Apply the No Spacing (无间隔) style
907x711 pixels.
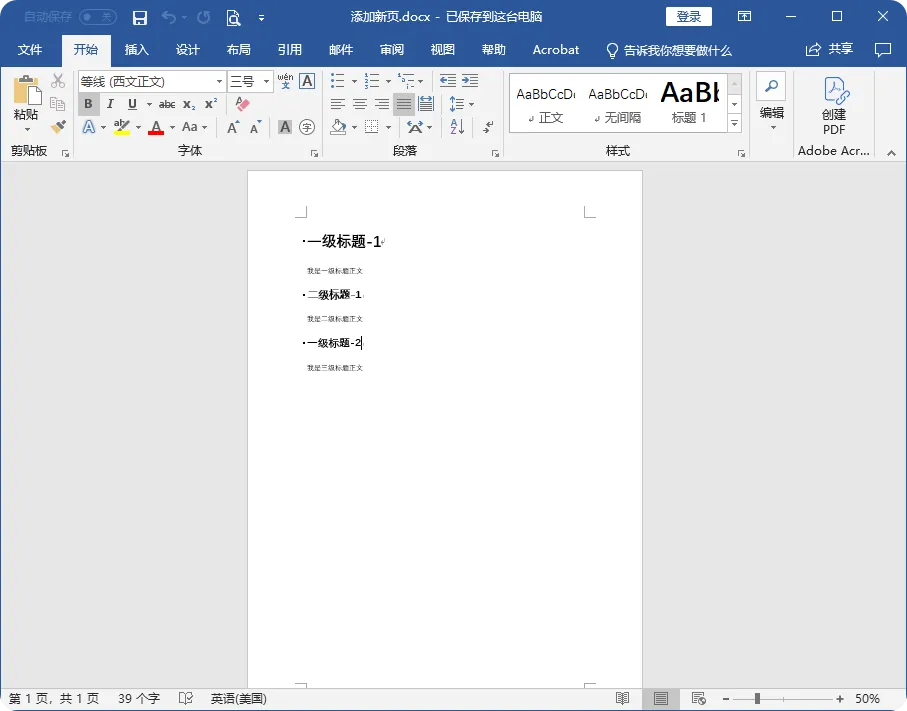[x=617, y=103]
